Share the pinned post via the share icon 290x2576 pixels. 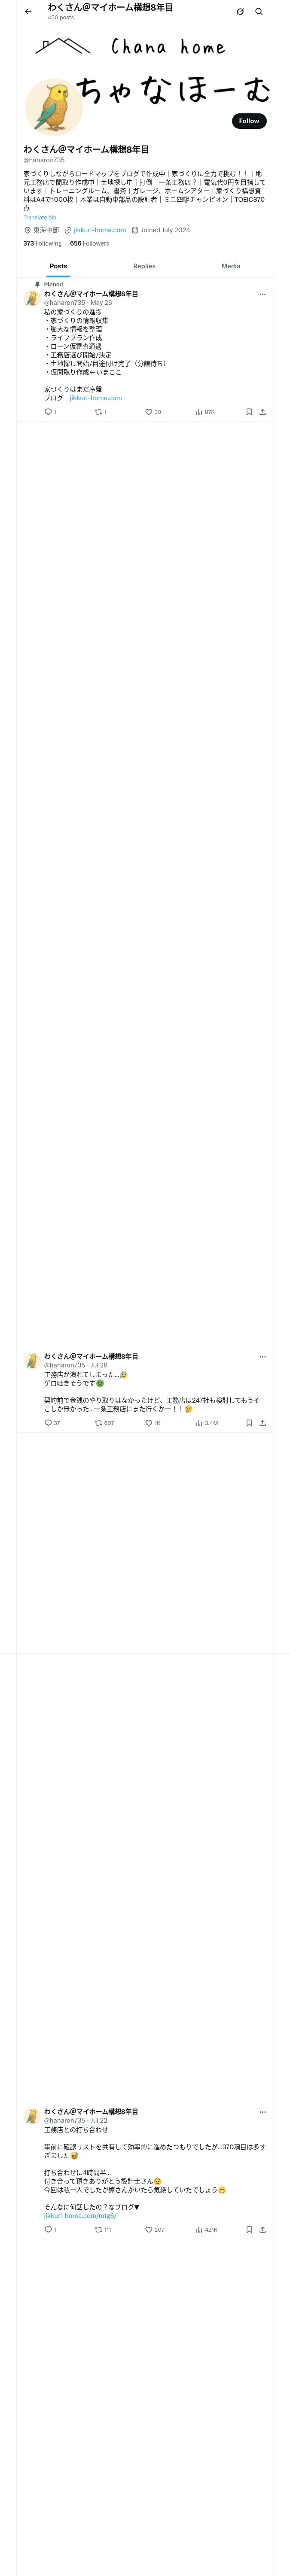tap(262, 412)
